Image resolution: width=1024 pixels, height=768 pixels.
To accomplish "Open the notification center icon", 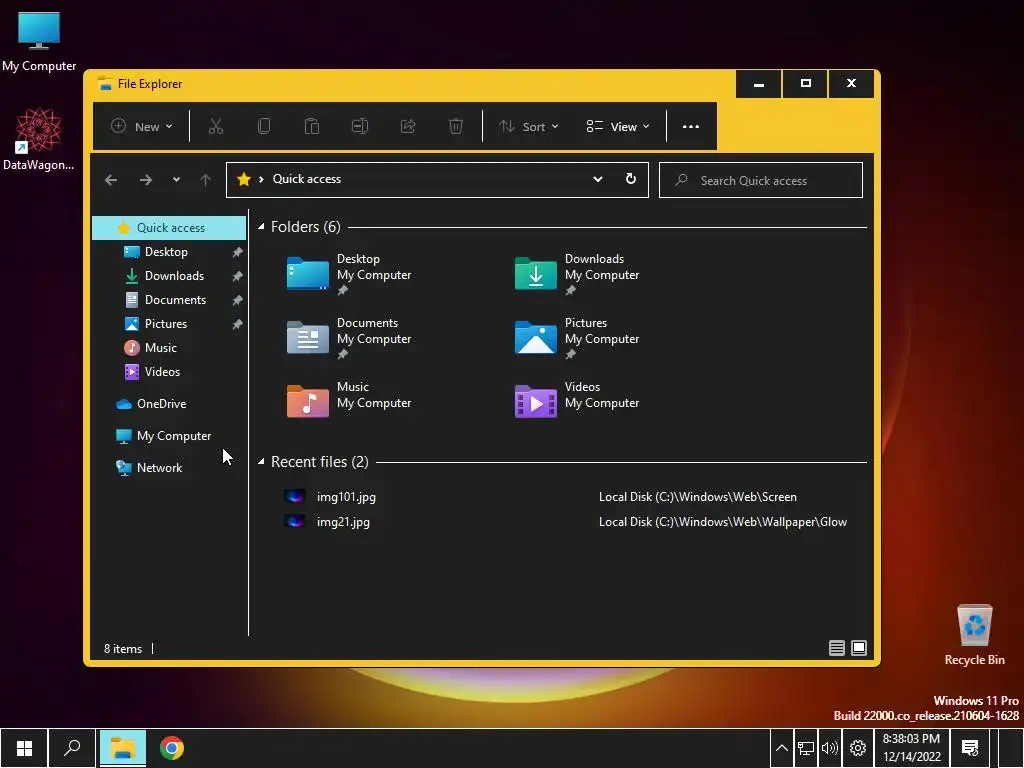I will (970, 748).
